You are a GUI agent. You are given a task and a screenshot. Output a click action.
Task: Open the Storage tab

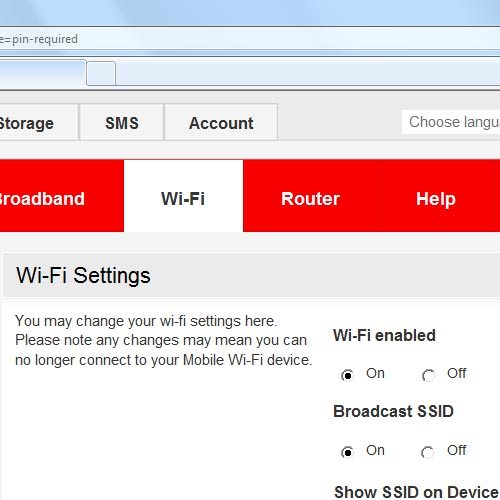click(x=38, y=122)
